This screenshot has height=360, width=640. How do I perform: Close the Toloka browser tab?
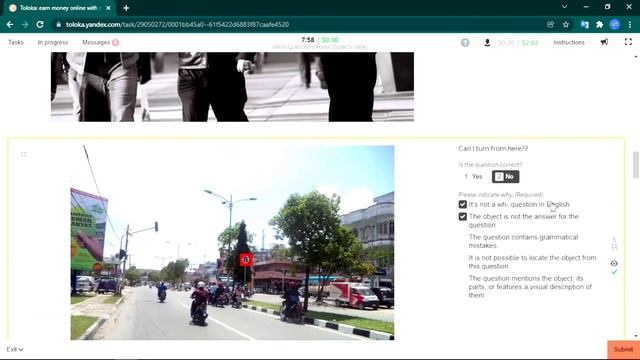pyautogui.click(x=108, y=8)
